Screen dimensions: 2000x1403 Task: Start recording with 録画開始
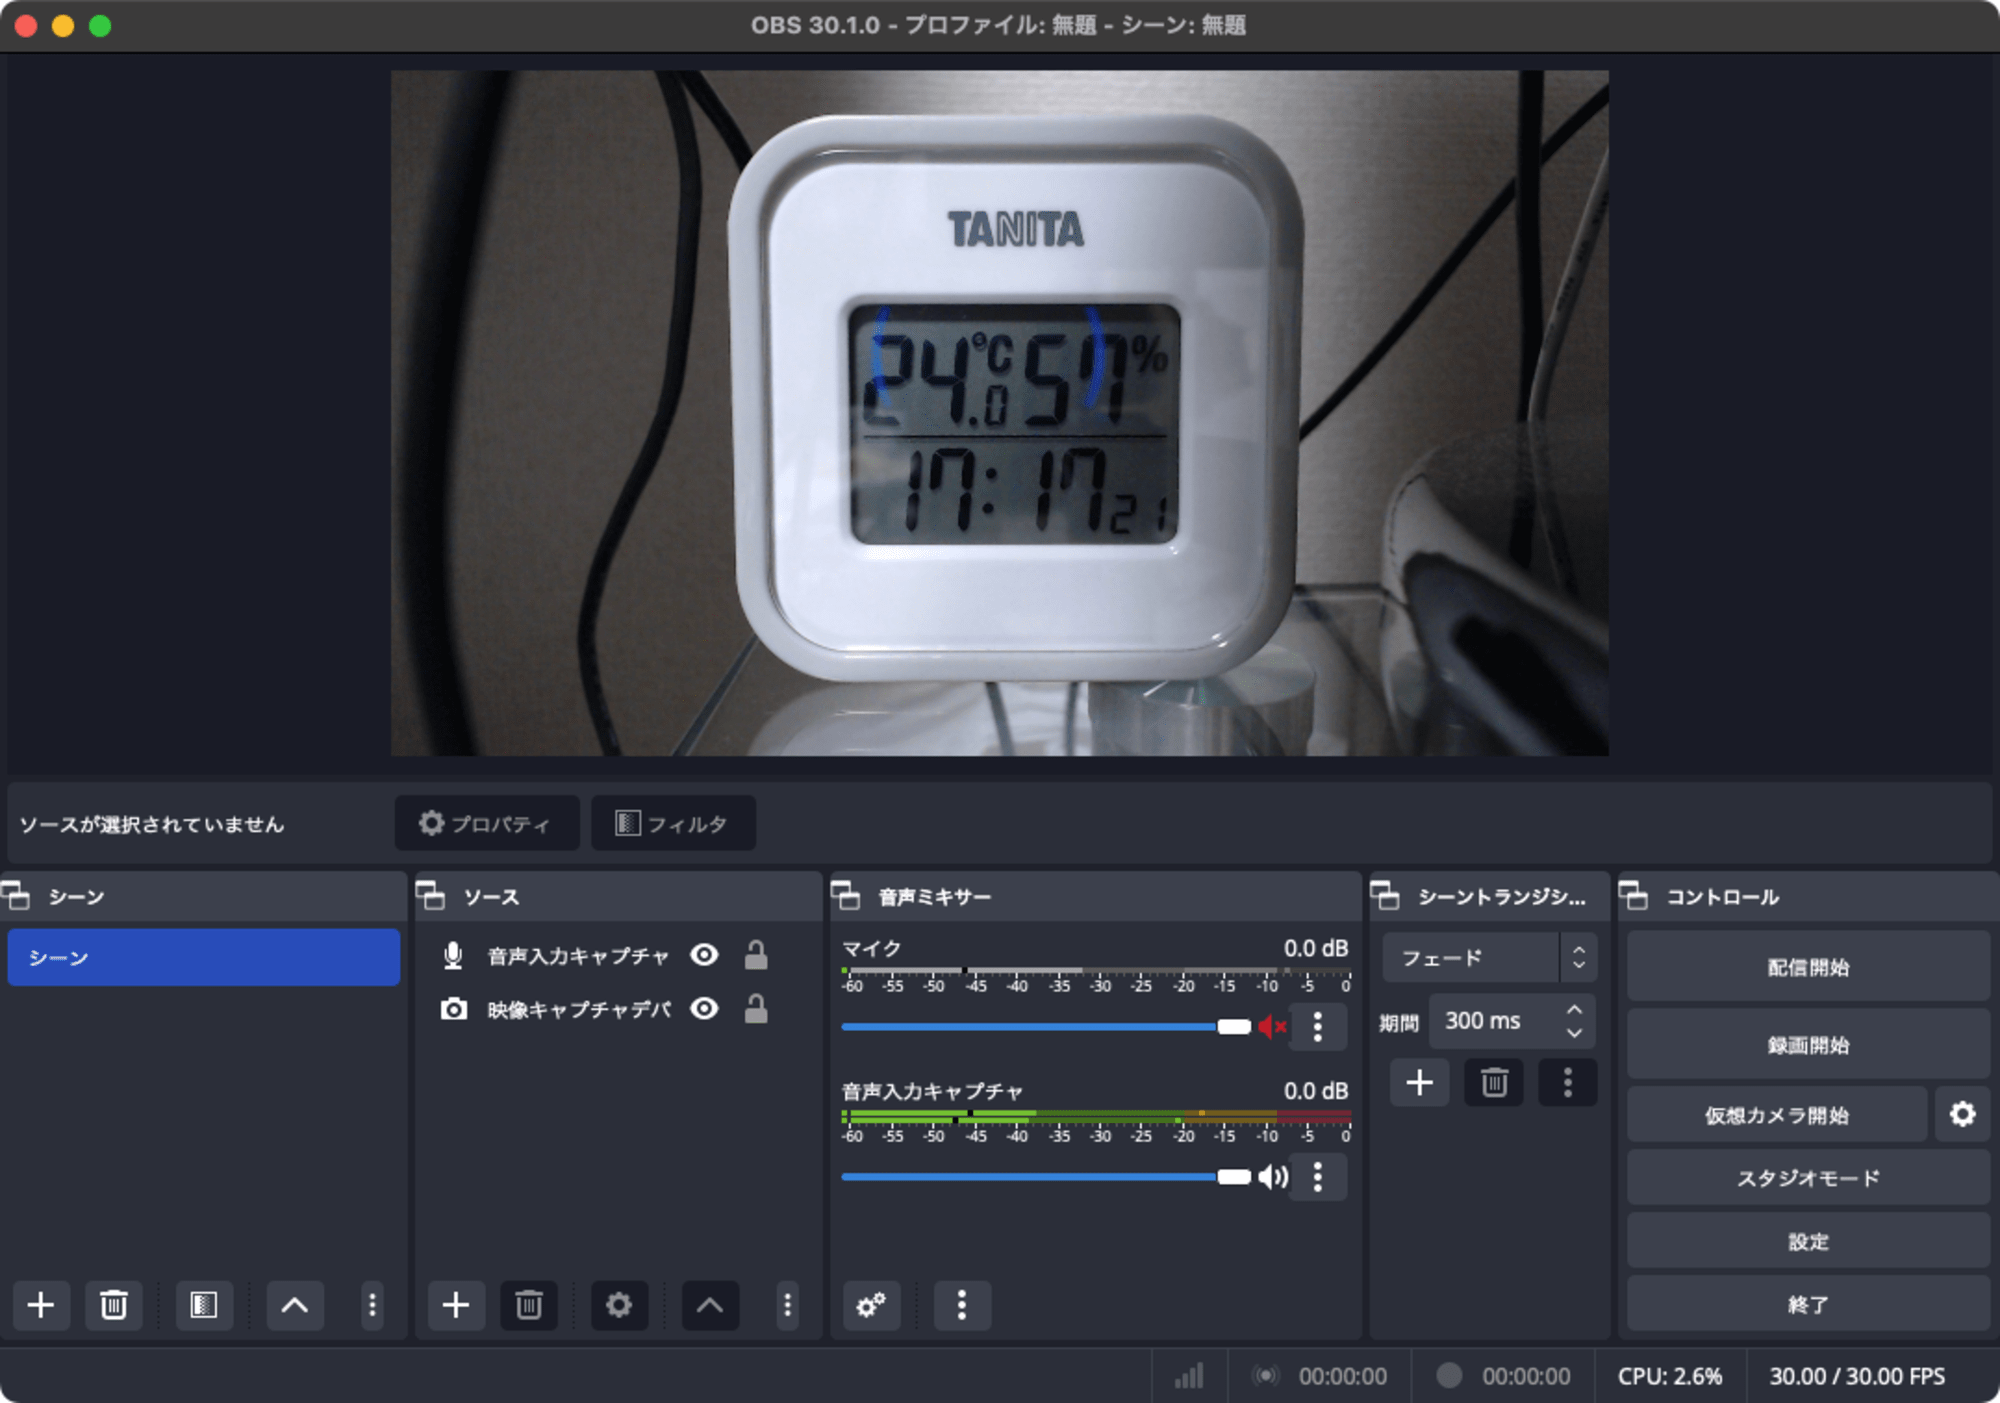pos(1808,1044)
